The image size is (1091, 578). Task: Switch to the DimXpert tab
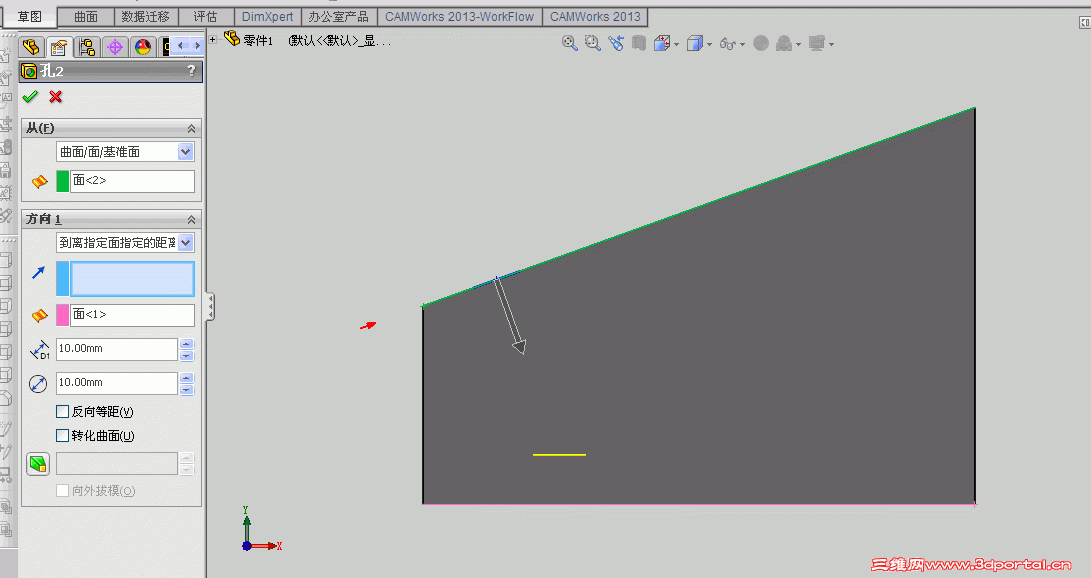click(268, 17)
